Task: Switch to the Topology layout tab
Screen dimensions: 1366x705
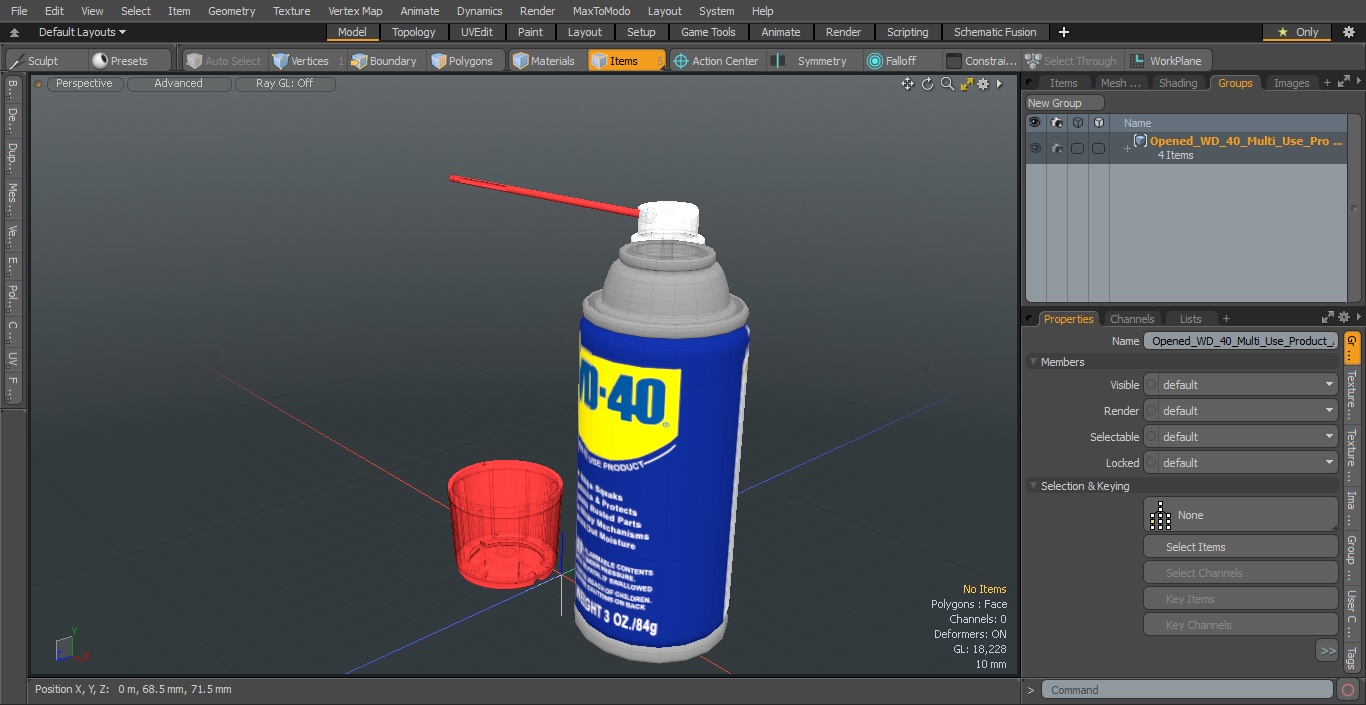Action: pos(413,32)
